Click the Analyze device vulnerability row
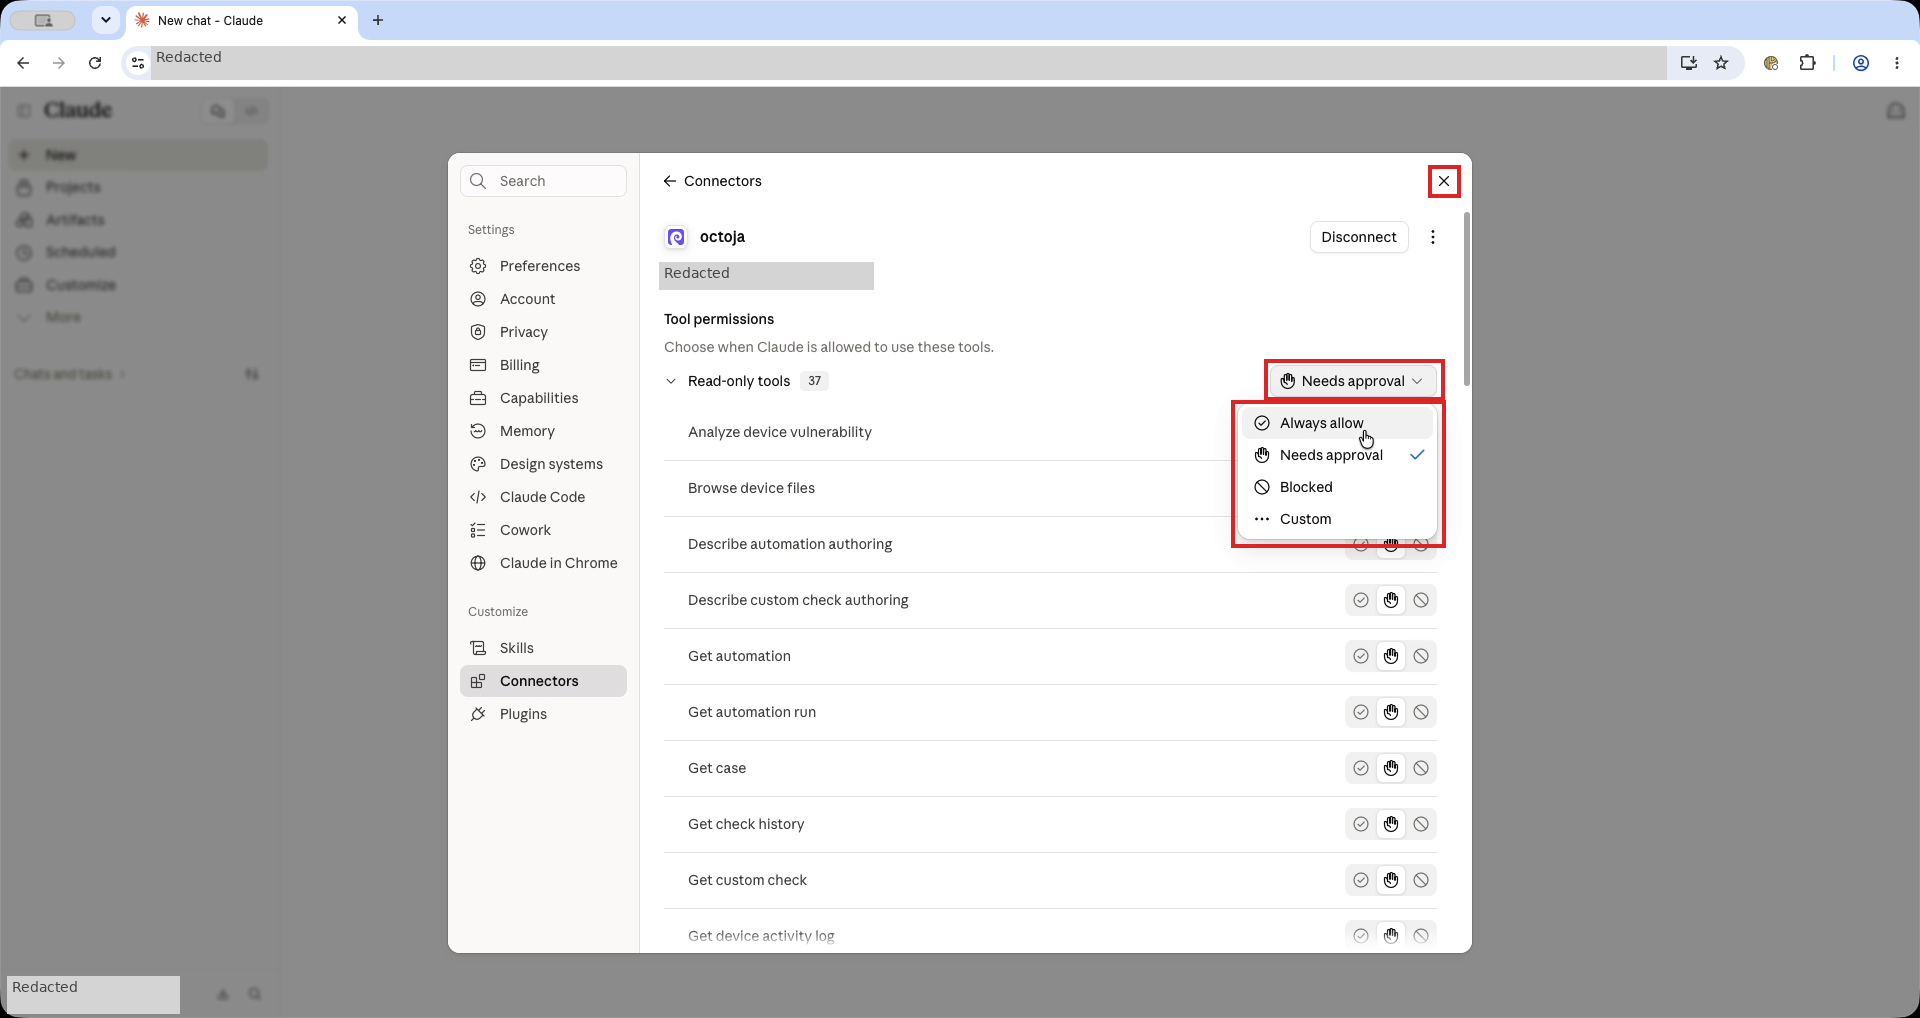Viewport: 1920px width, 1018px height. 1050,432
